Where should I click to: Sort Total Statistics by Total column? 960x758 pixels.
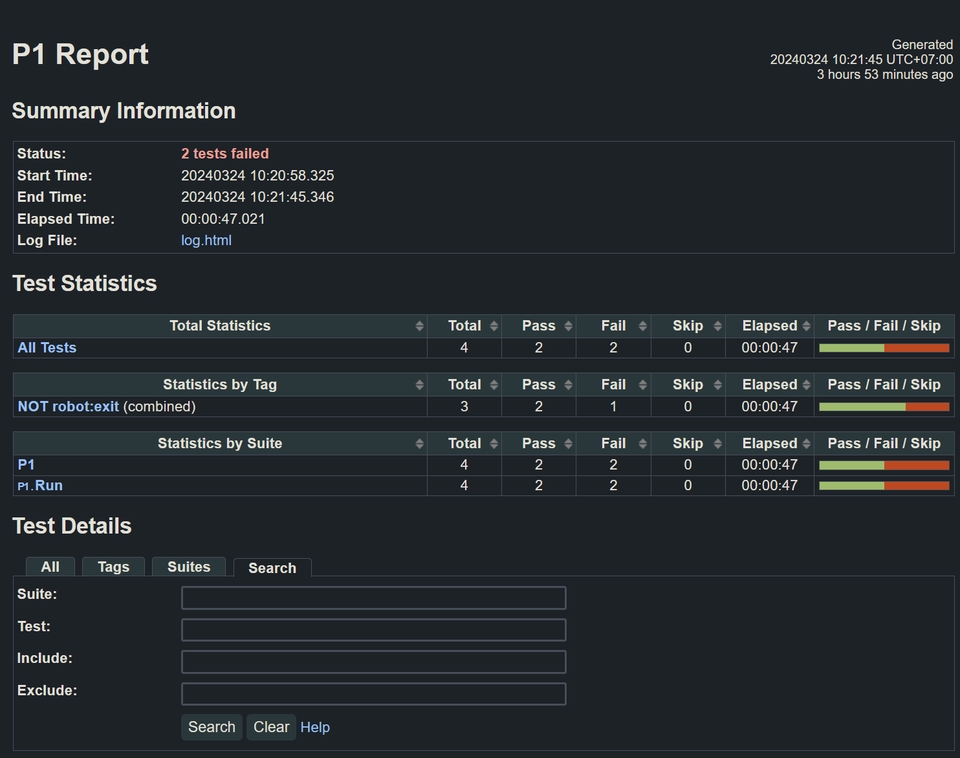464,326
